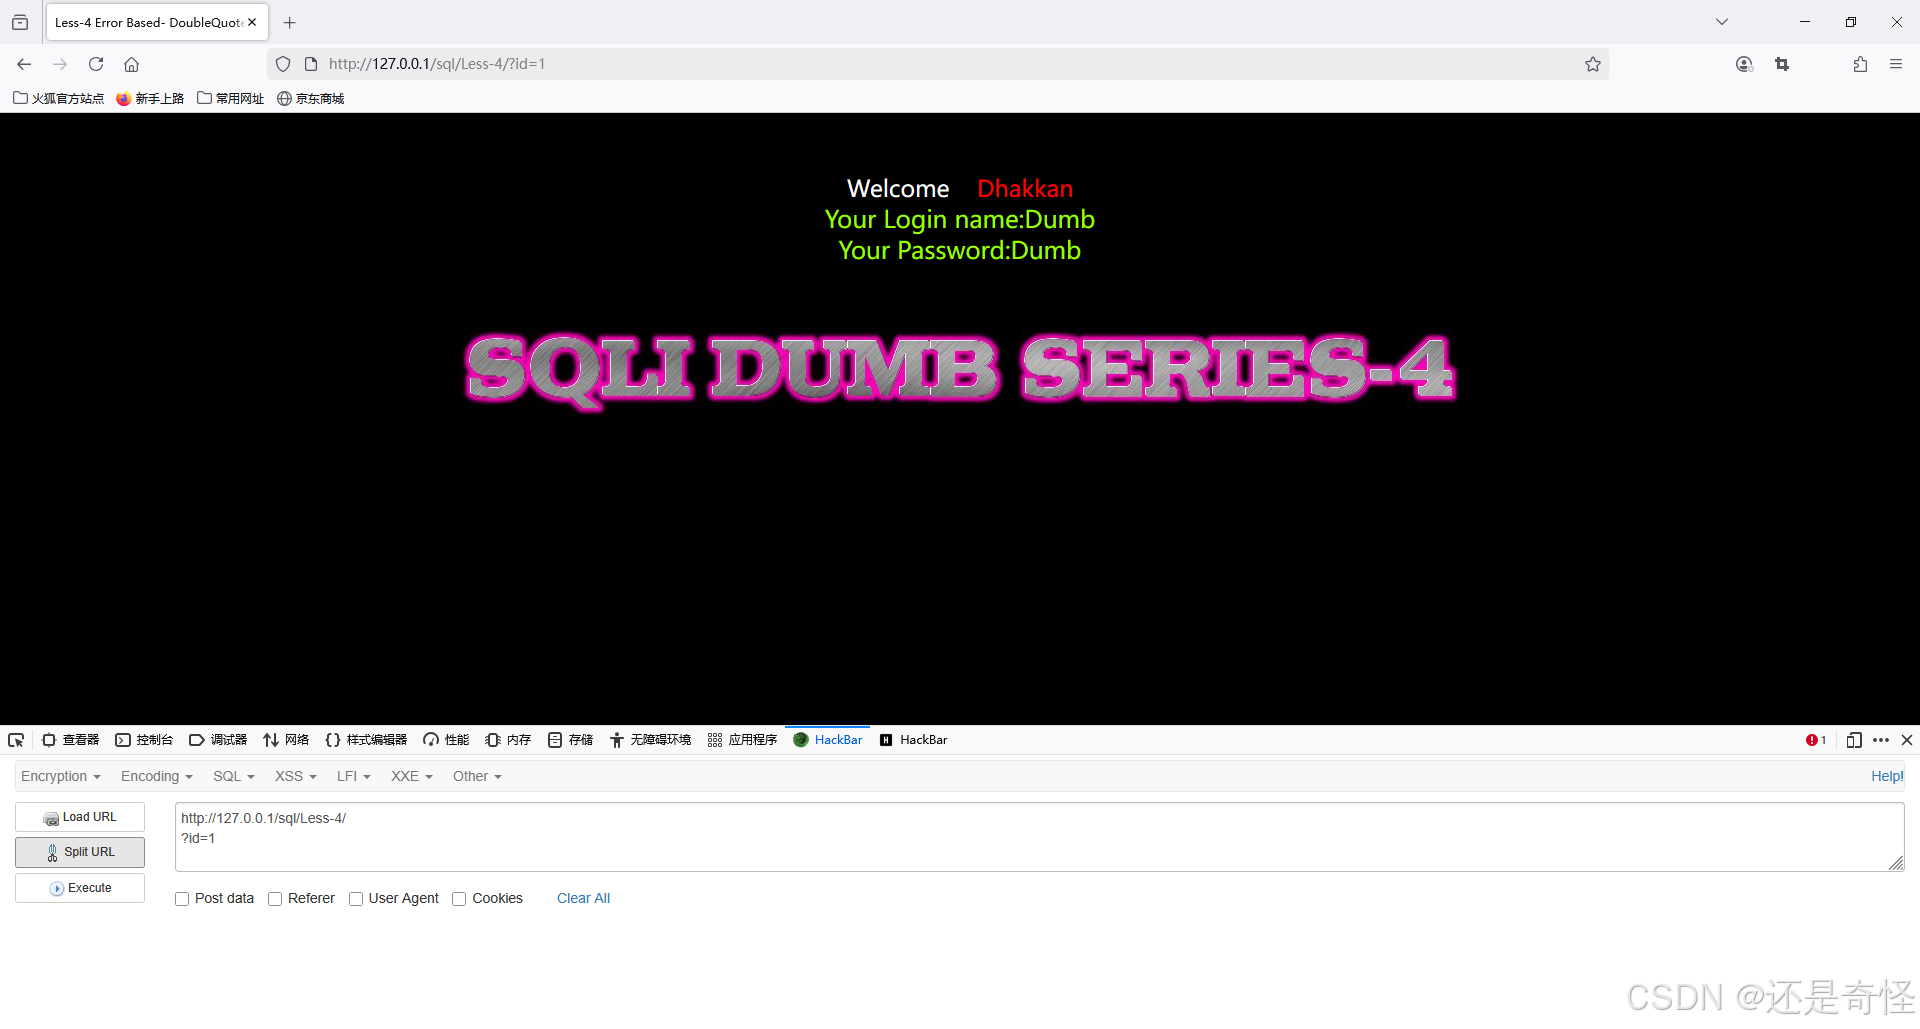
Task: Switch to the 网络 network tab
Action: 286,740
